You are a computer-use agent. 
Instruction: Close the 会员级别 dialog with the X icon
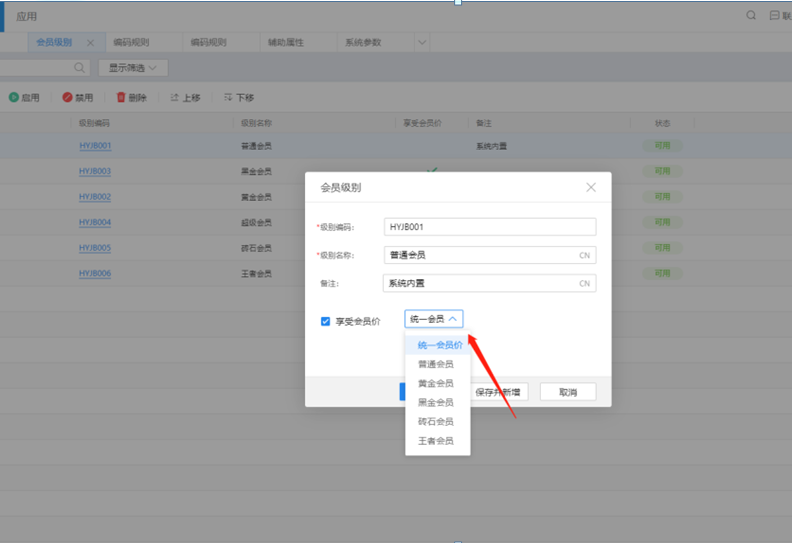(x=591, y=187)
